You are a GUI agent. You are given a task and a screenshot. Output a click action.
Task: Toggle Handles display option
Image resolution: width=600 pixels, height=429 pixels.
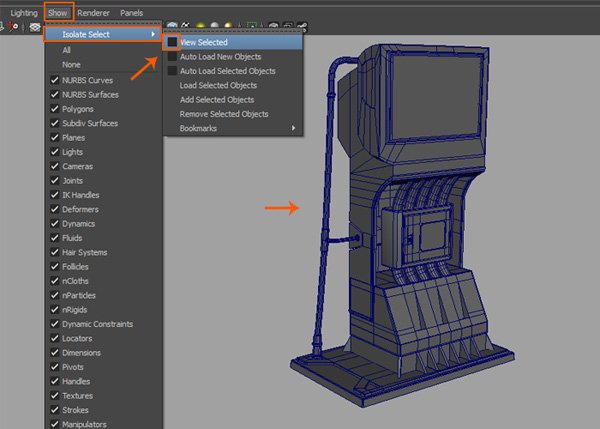click(x=54, y=382)
